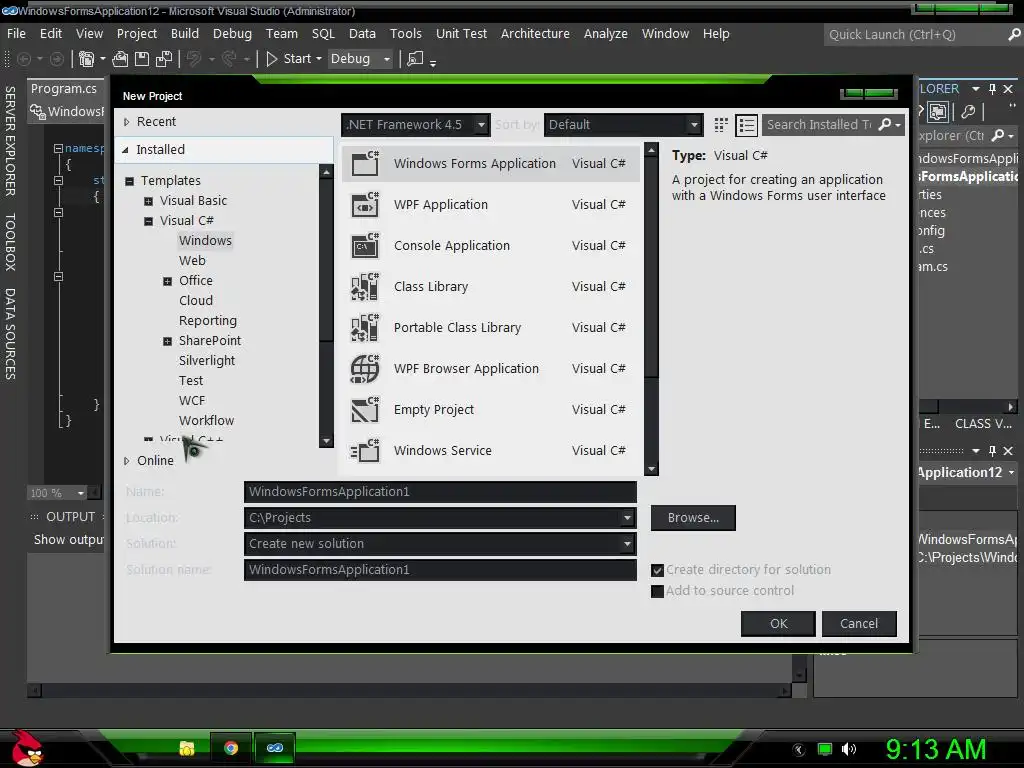The height and width of the screenshot is (768, 1024).
Task: Select Console Application template icon
Action: pyautogui.click(x=365, y=246)
